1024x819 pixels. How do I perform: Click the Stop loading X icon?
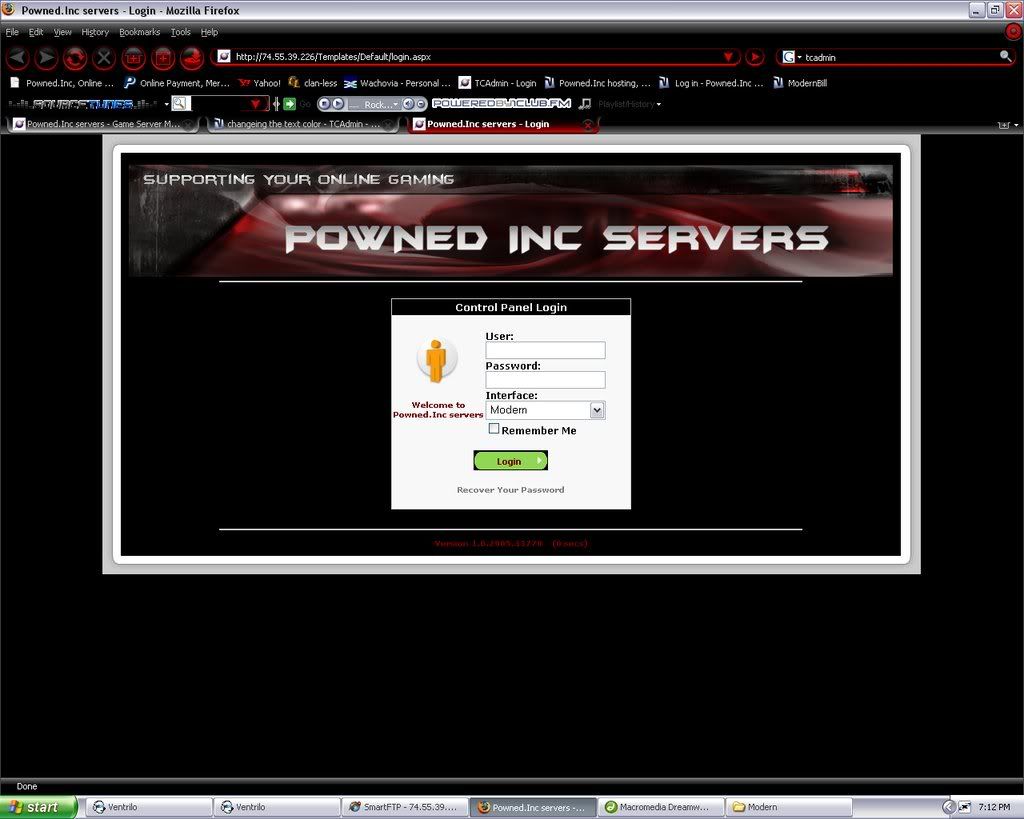(104, 58)
